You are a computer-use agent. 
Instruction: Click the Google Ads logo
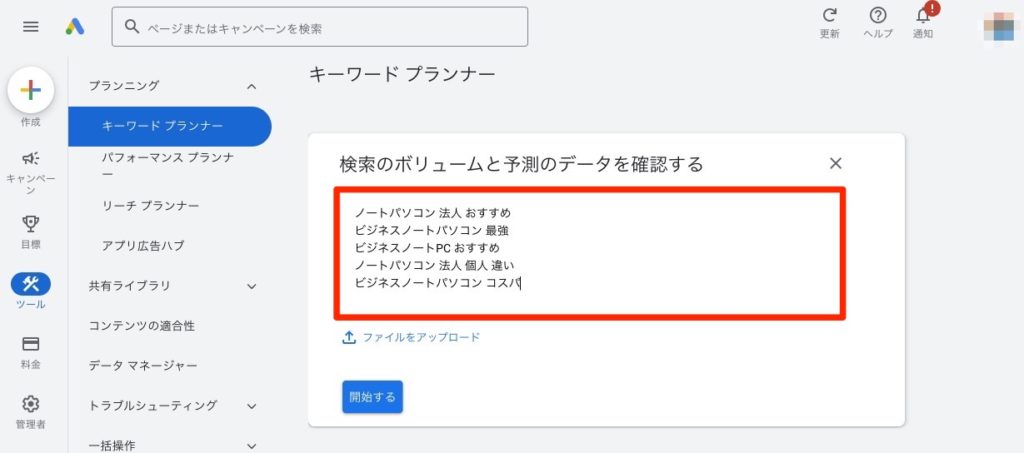coord(75,27)
